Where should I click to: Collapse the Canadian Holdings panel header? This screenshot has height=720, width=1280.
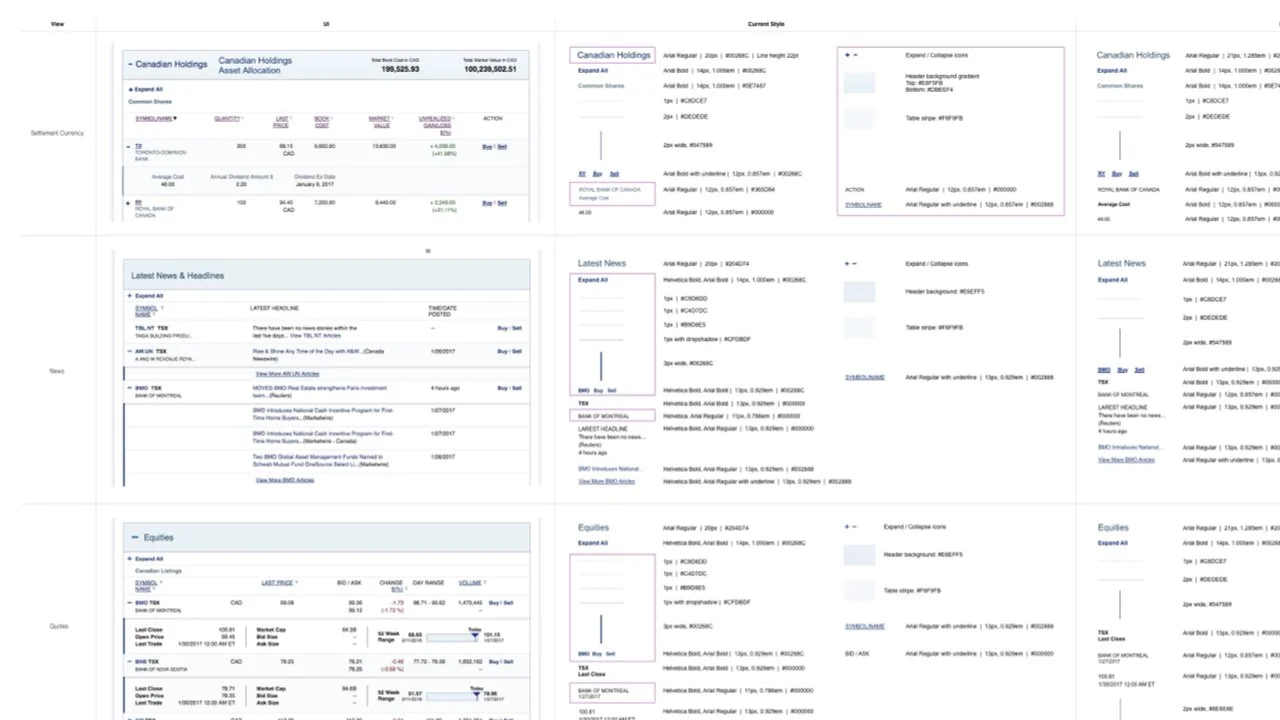tap(130, 64)
